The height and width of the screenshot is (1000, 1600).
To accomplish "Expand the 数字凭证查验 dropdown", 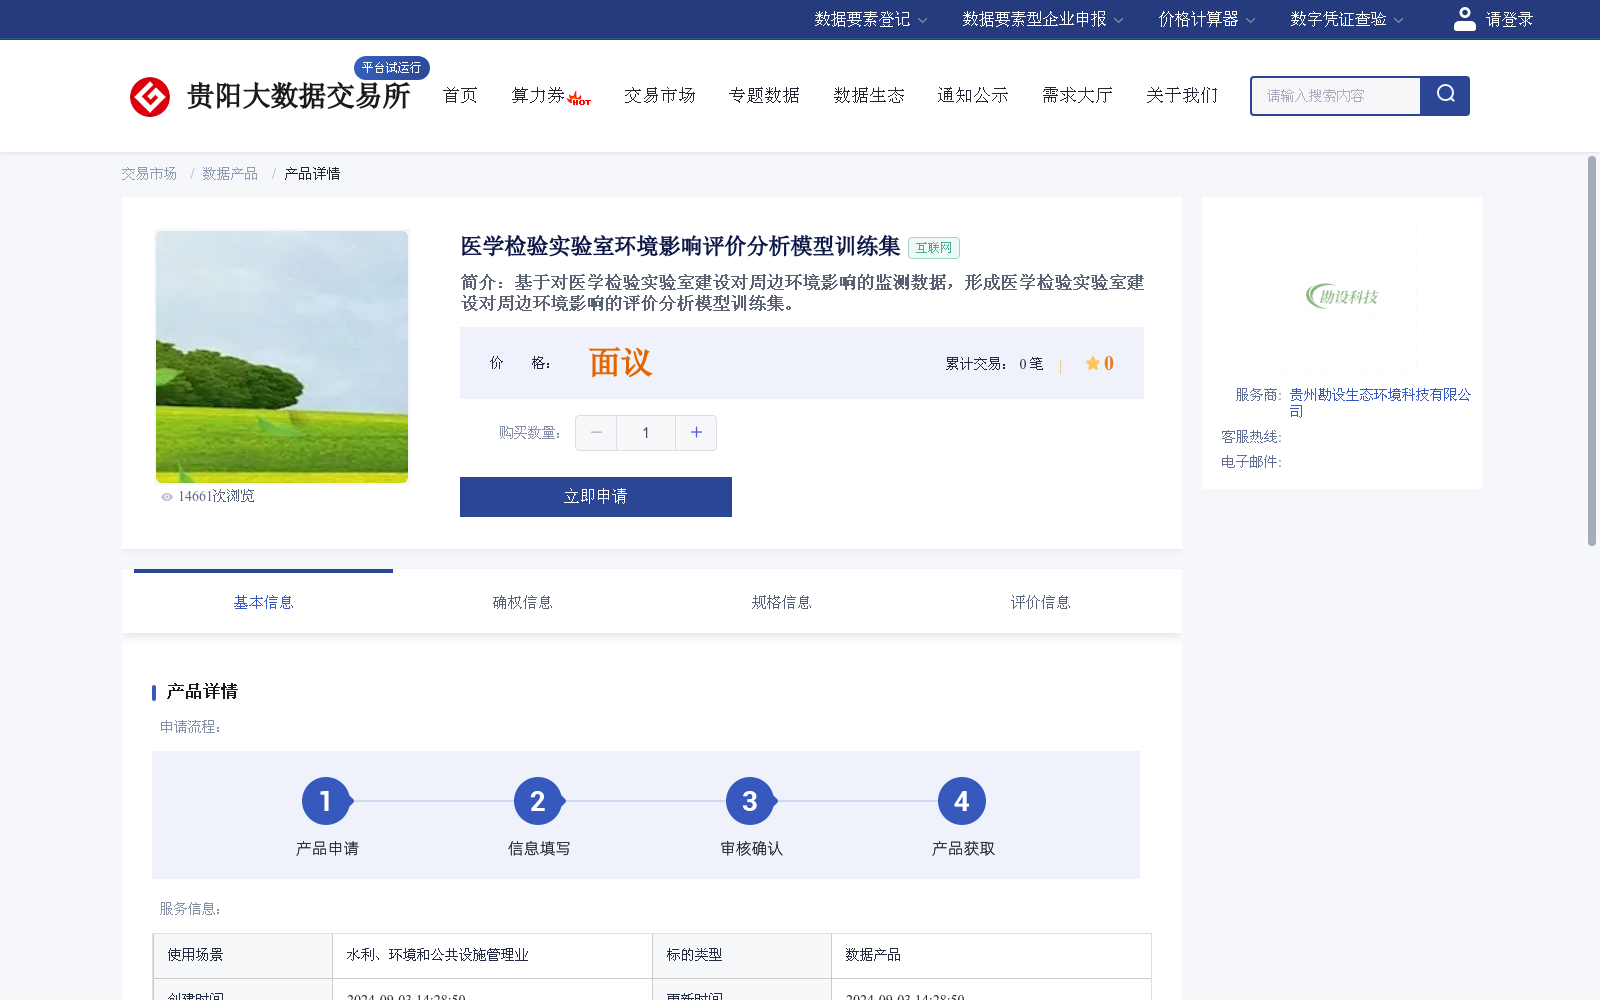I will [1347, 19].
